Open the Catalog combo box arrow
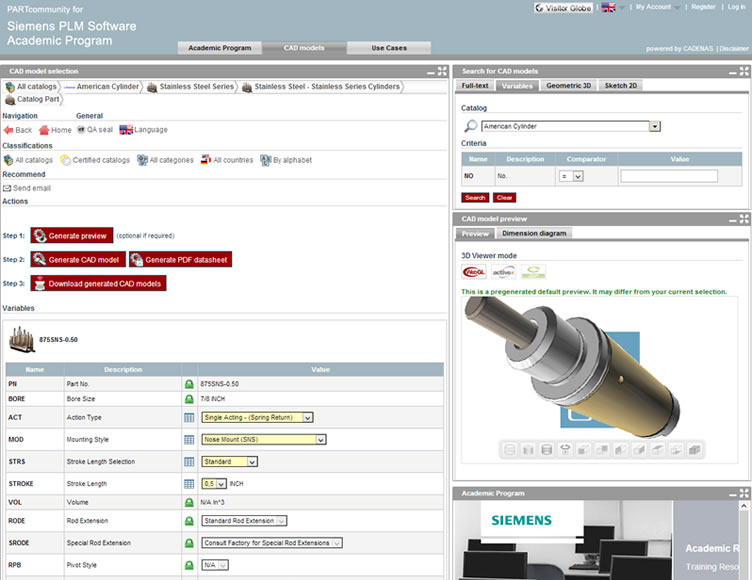752x580 pixels. [x=655, y=126]
